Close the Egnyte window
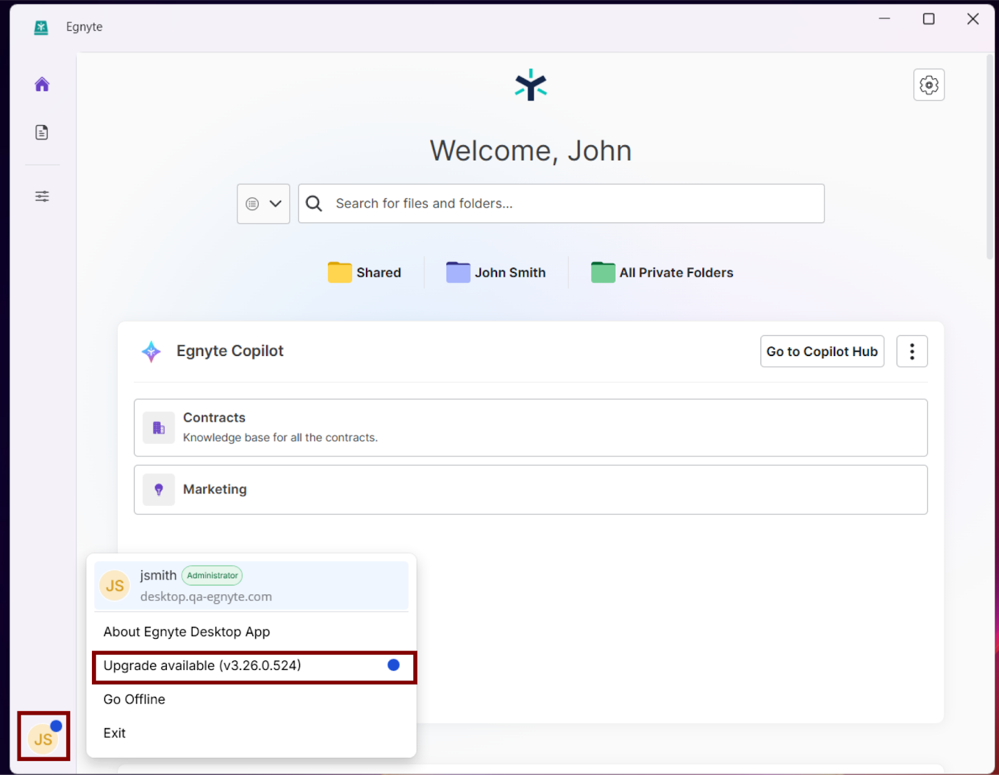This screenshot has height=775, width=999. coord(973,19)
